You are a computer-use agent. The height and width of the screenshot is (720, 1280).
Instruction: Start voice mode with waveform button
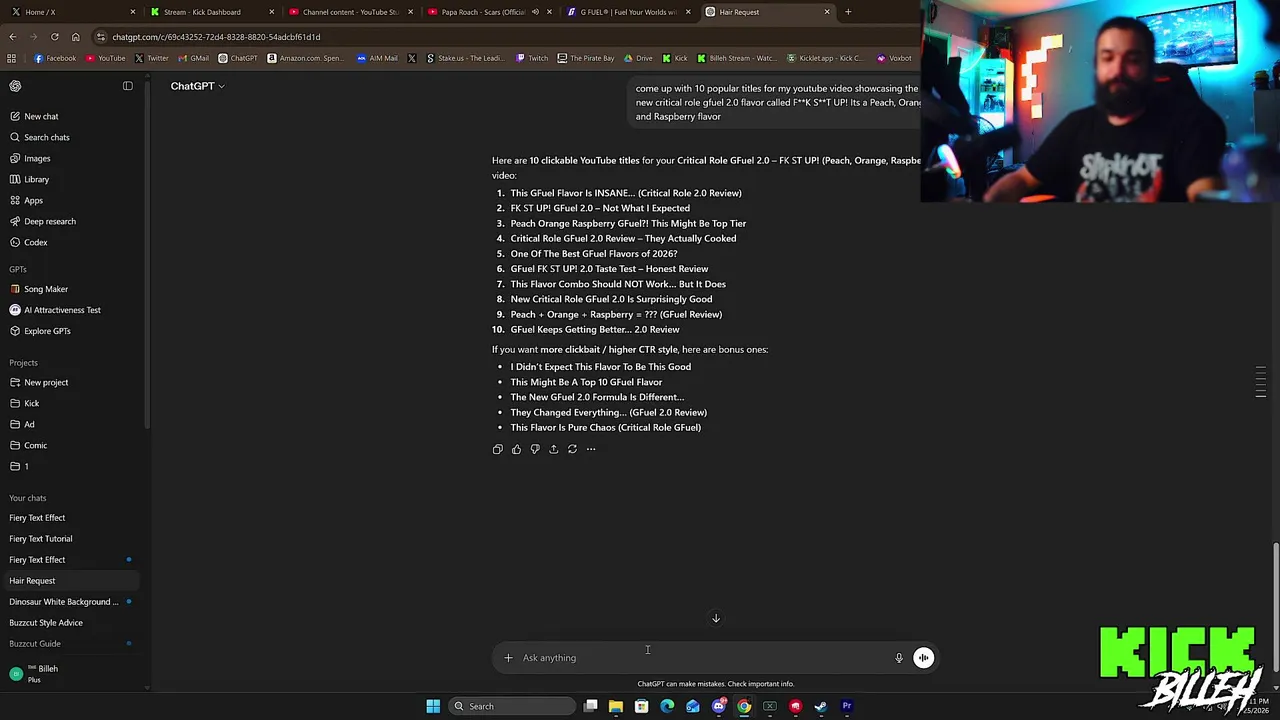click(924, 658)
